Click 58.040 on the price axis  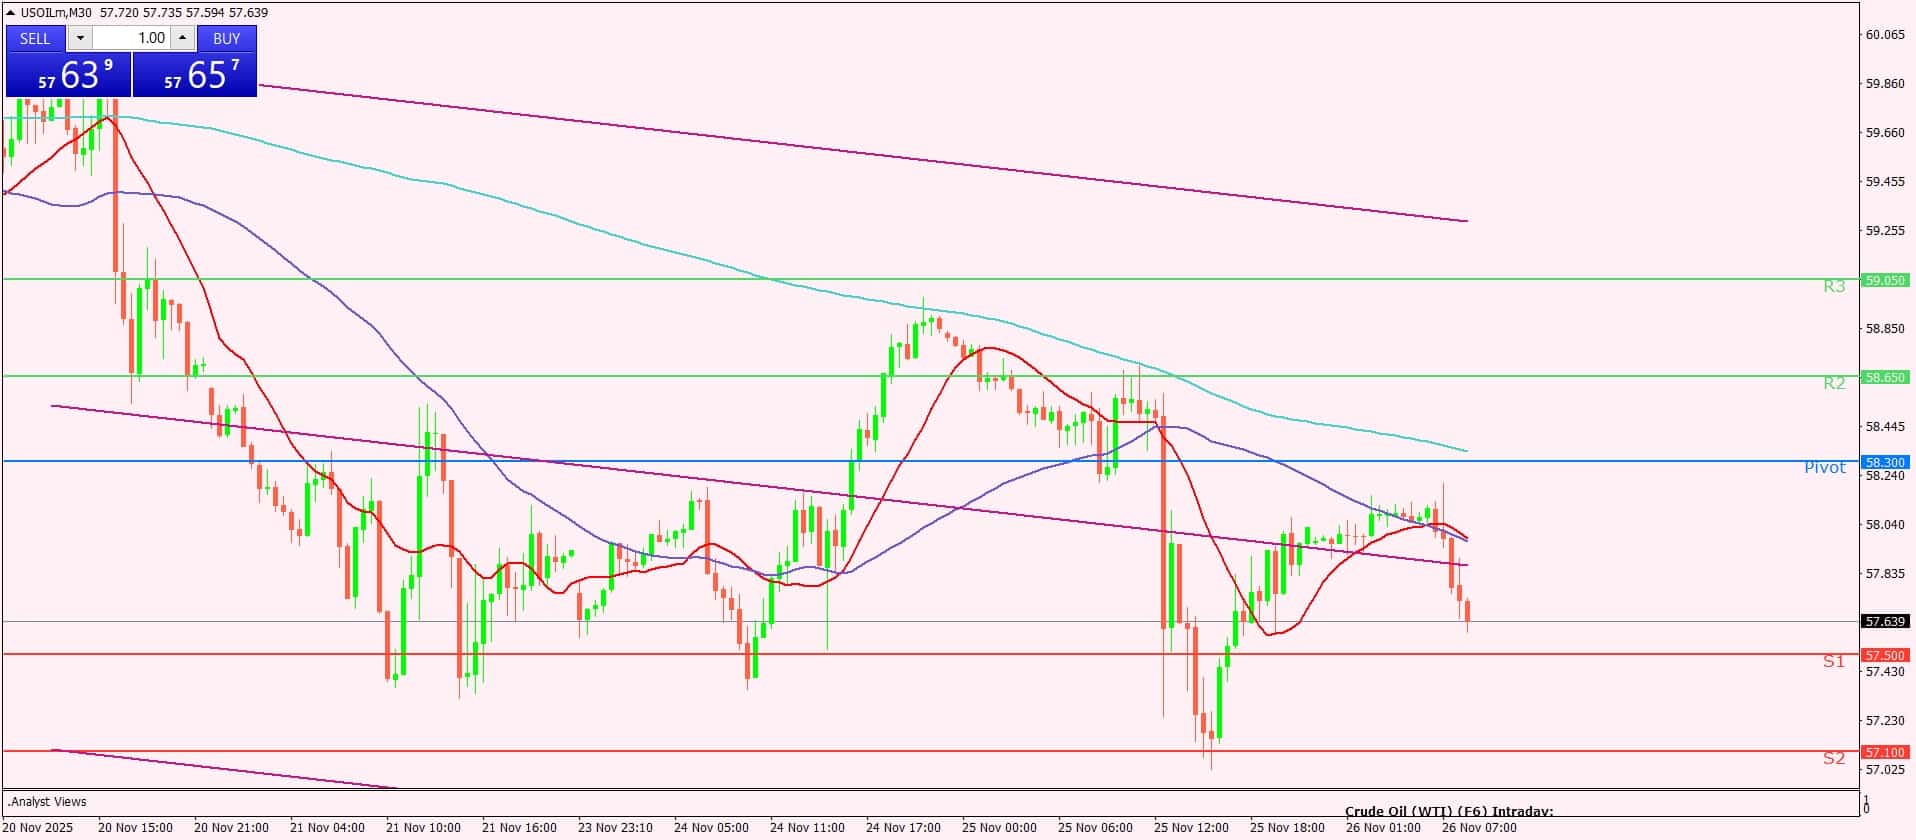coord(1885,525)
